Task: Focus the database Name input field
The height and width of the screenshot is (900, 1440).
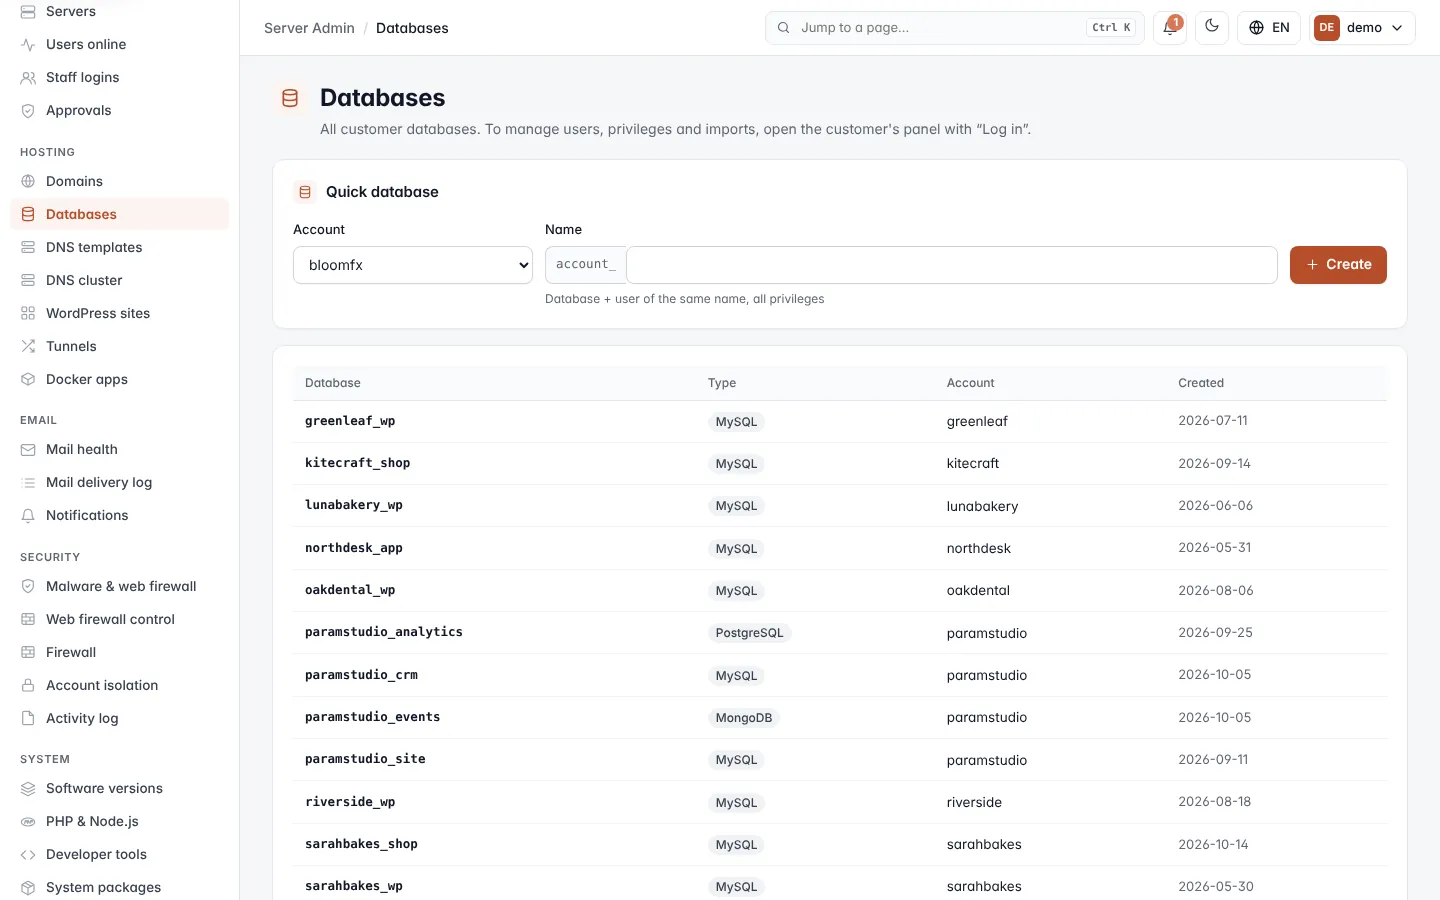Action: (x=951, y=265)
